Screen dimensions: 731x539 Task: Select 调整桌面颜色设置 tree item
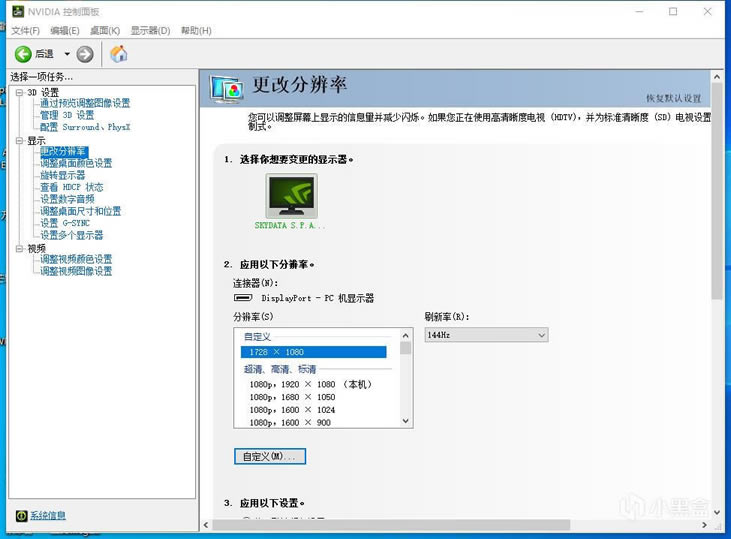pos(76,163)
